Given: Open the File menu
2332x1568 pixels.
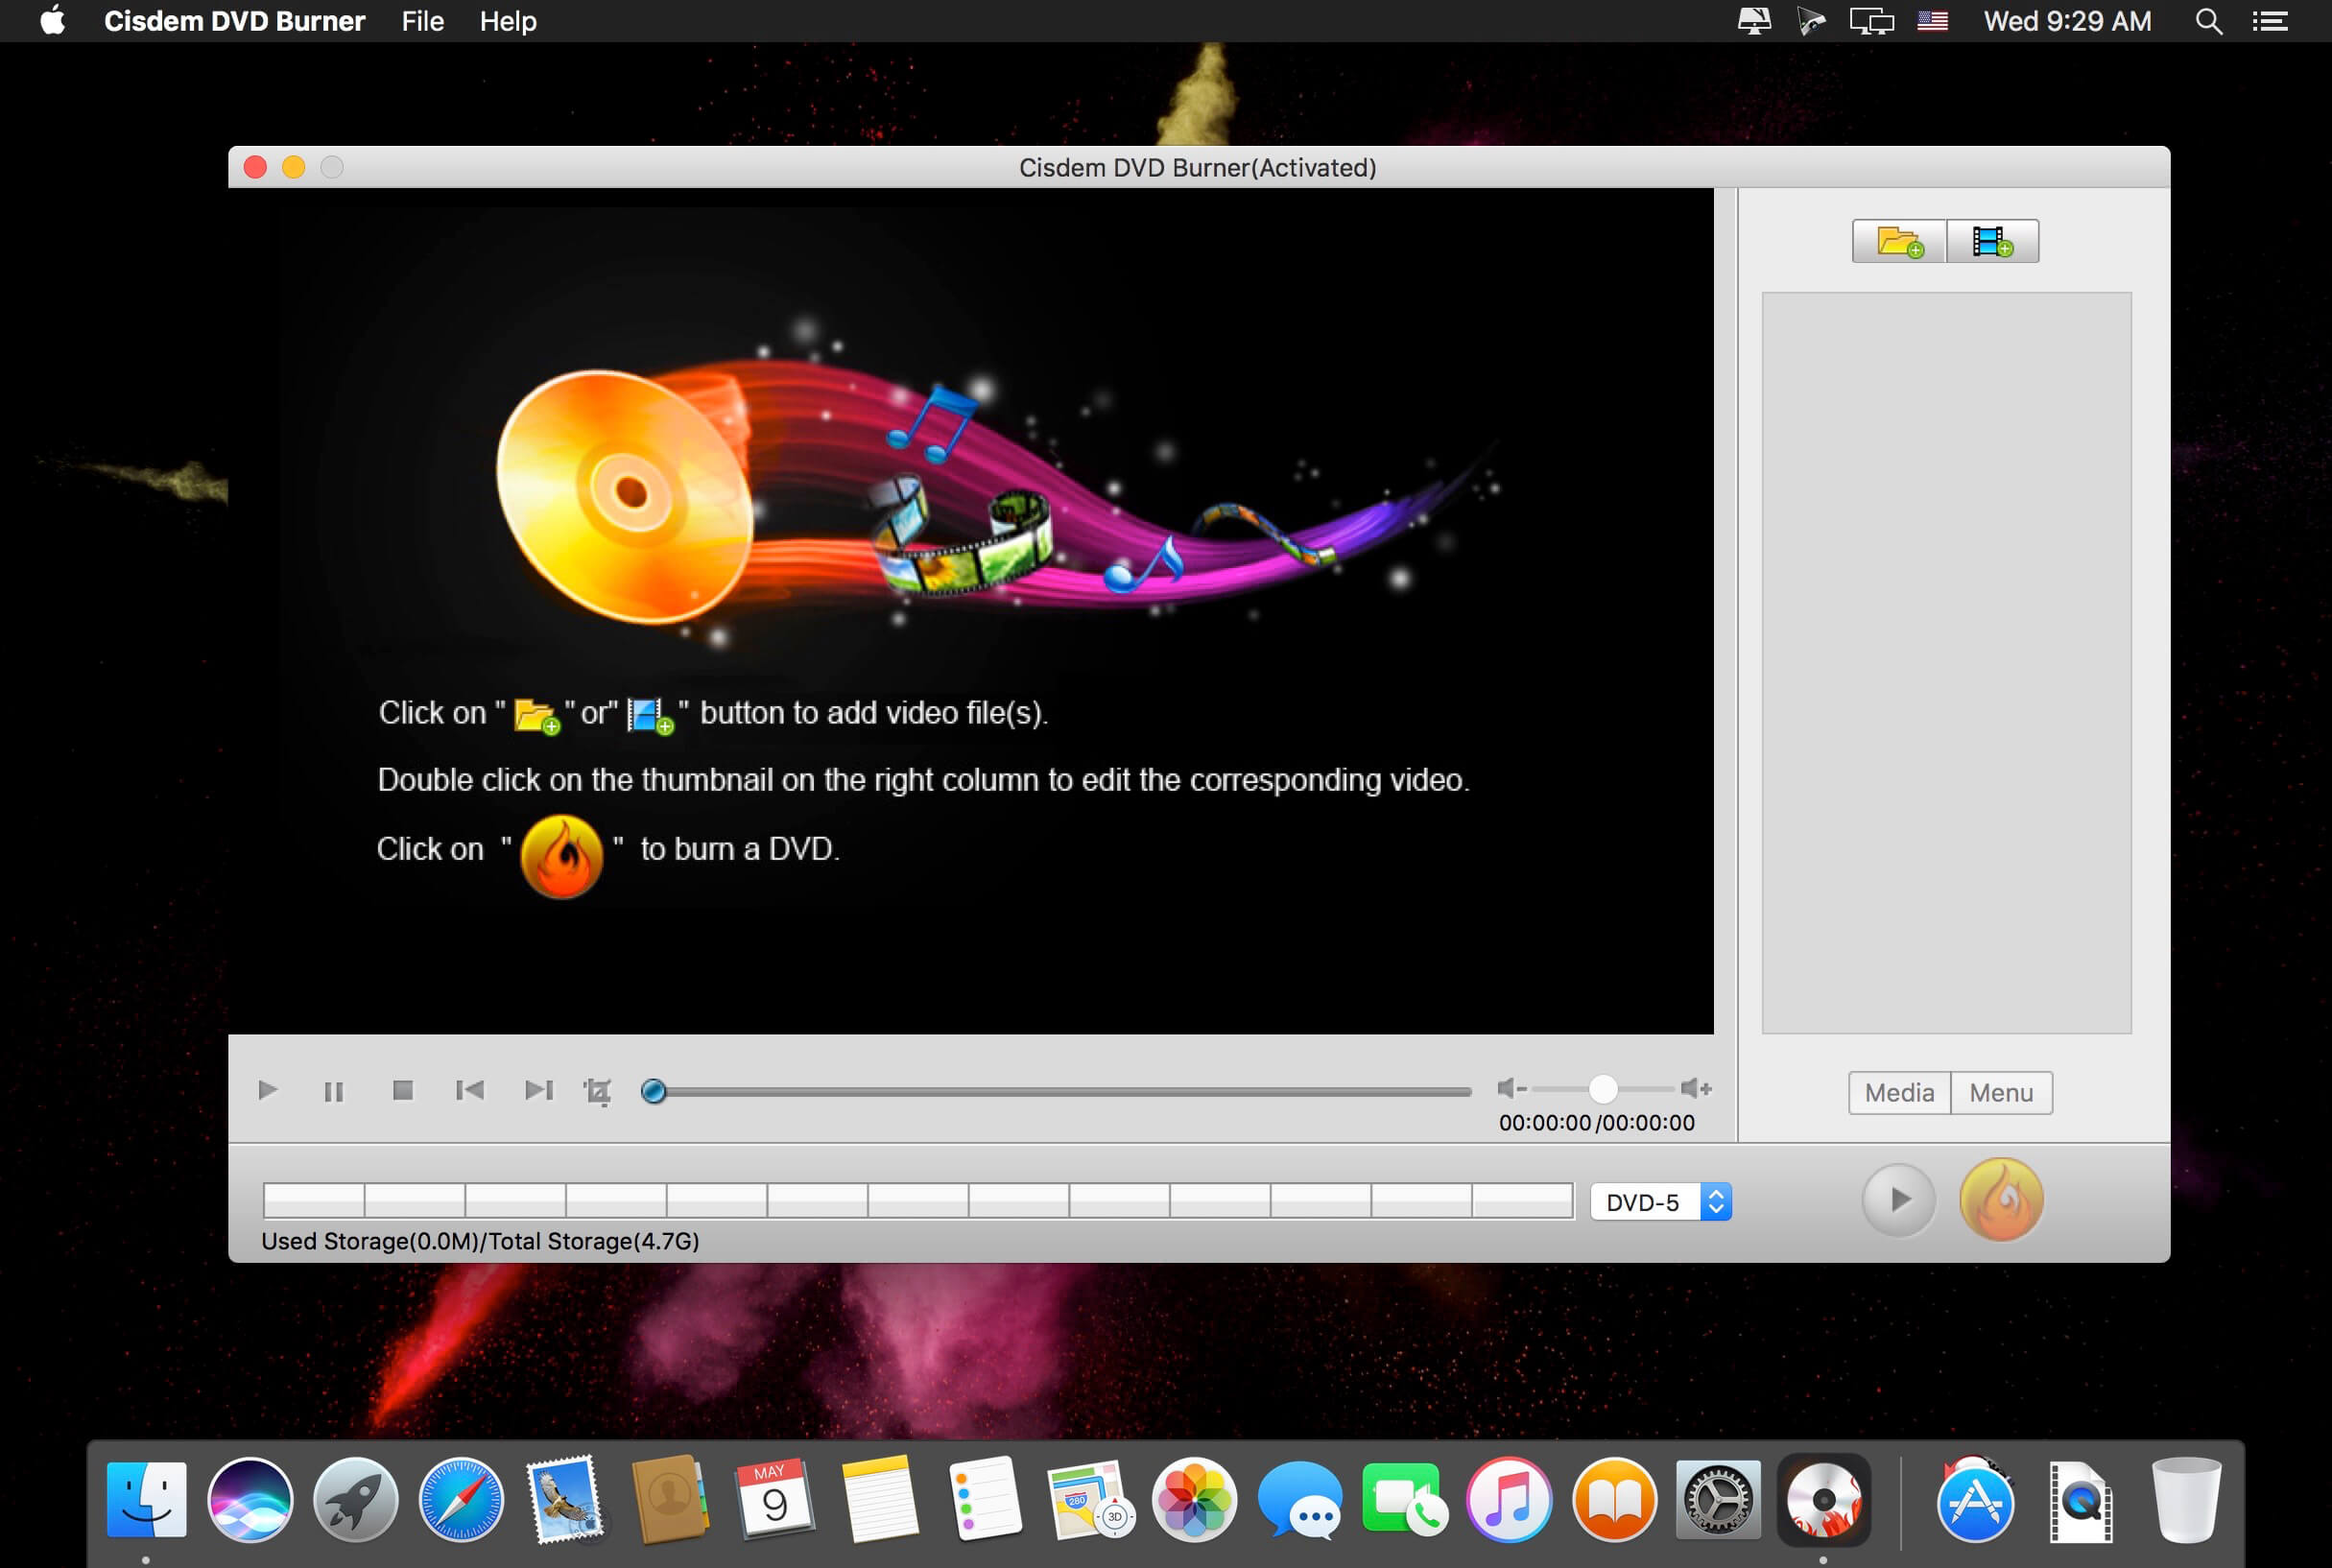Looking at the screenshot, I should 421,20.
